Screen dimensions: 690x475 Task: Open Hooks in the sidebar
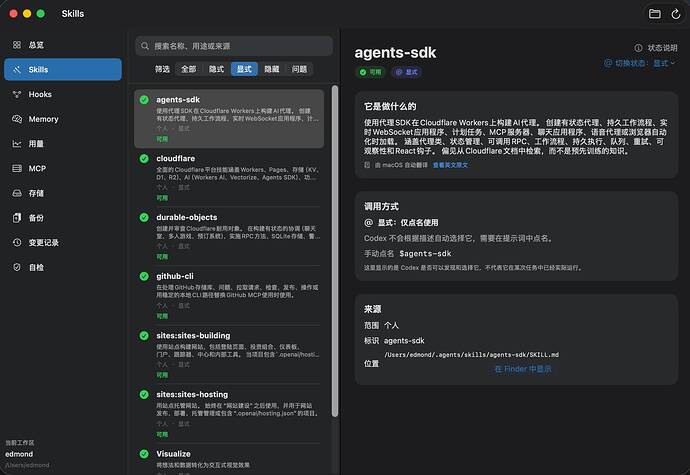click(63, 94)
